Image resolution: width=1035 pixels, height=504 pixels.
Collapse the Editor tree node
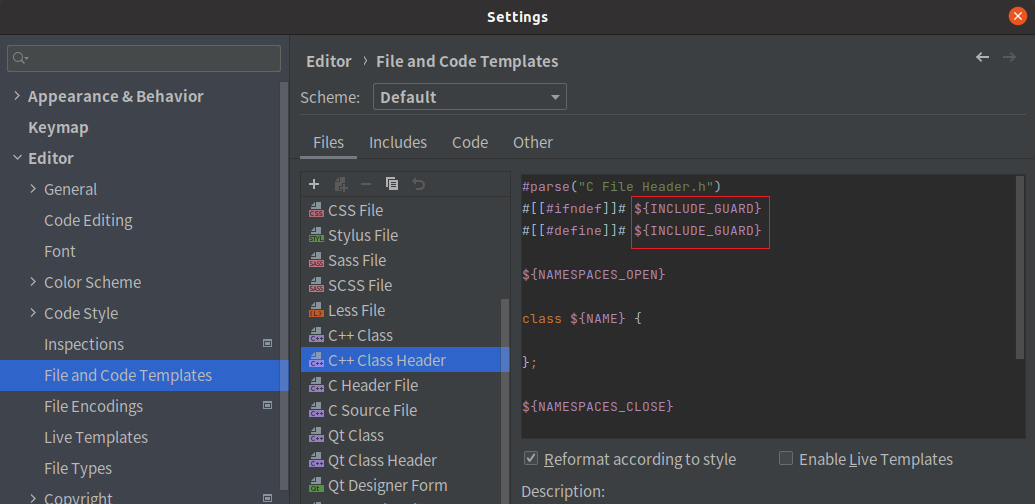click(x=17, y=158)
